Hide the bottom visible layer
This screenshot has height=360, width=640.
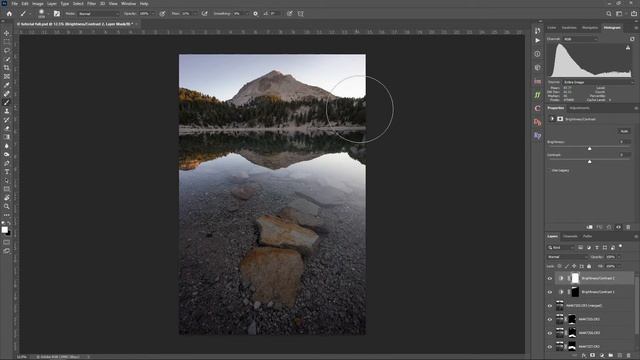pos(550,347)
